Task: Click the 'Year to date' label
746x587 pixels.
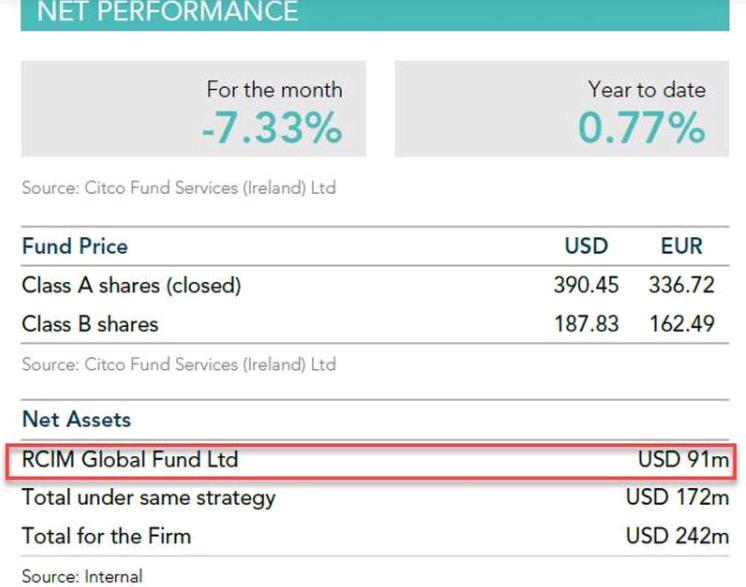Action: [x=646, y=89]
